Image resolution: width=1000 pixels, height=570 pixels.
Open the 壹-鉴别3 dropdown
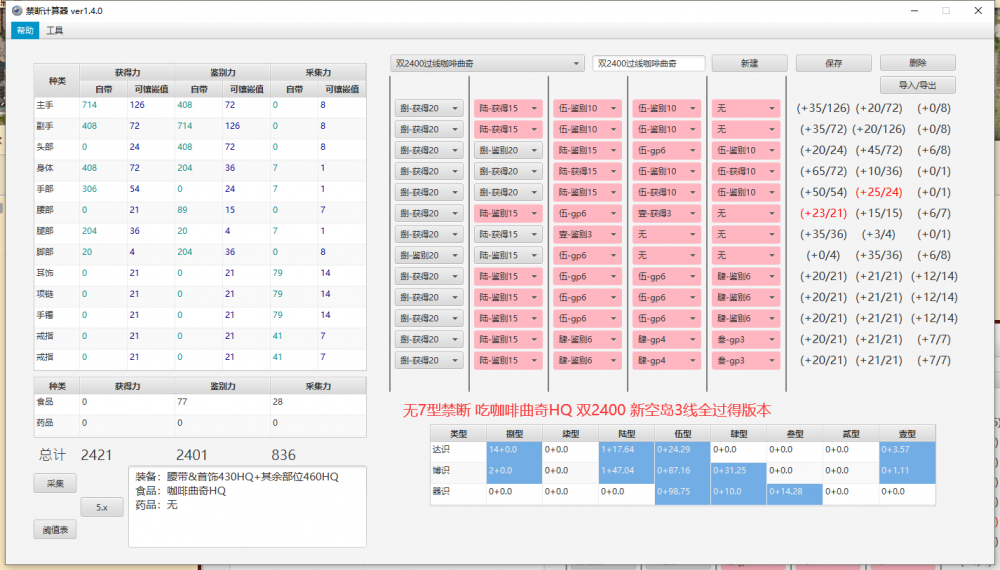(587, 235)
